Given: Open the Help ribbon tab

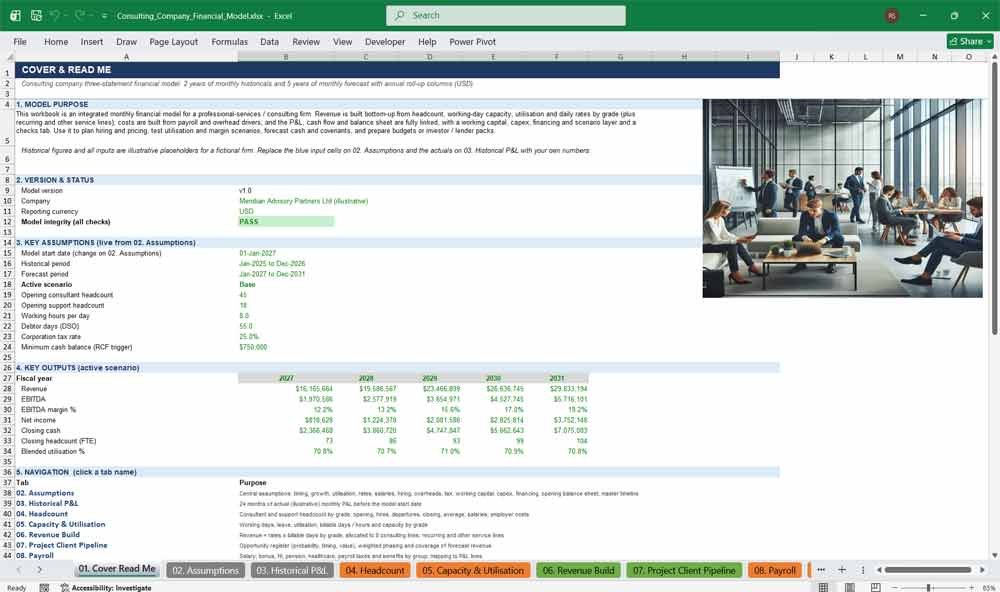Looking at the screenshot, I should [427, 41].
